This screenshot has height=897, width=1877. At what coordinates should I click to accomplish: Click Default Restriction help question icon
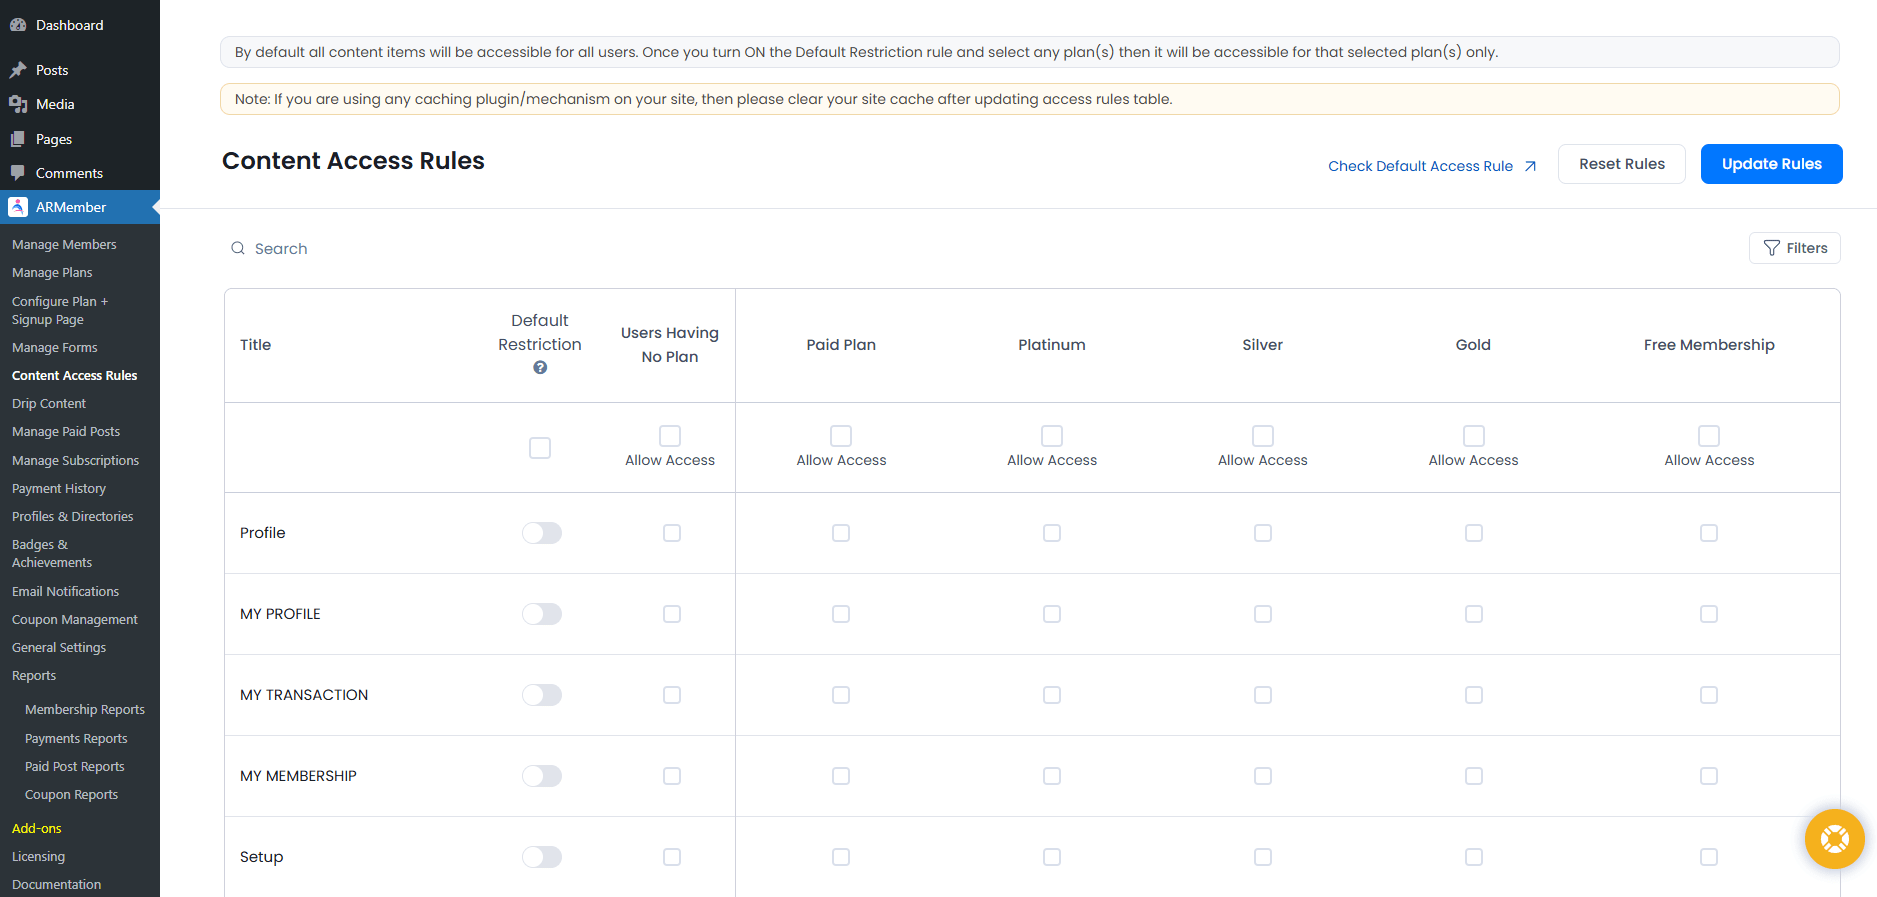tap(540, 368)
